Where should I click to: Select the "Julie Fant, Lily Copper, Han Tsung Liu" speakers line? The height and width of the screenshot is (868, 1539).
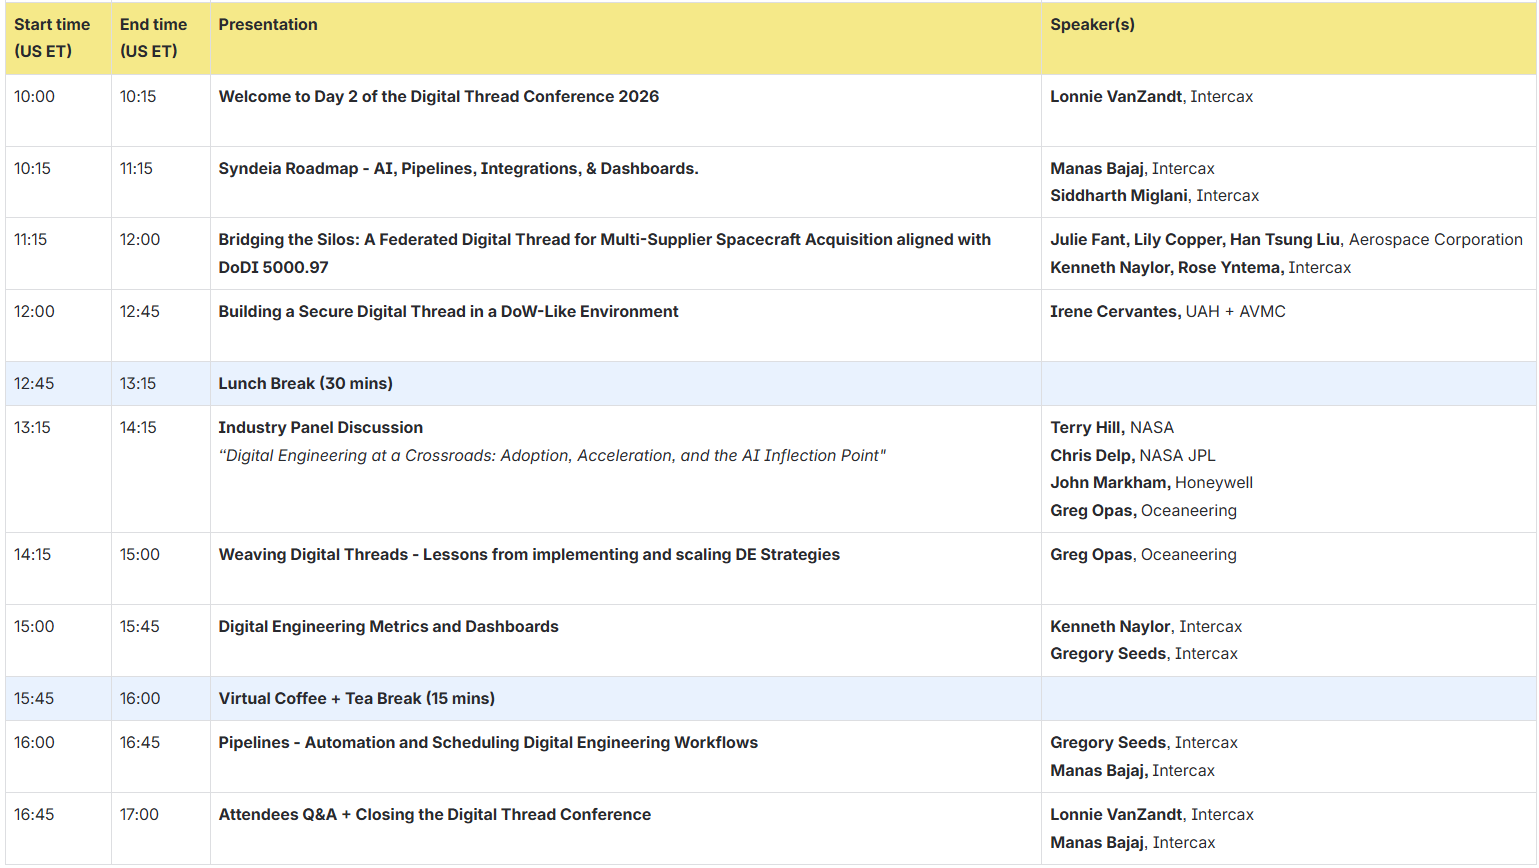[x=1286, y=240]
